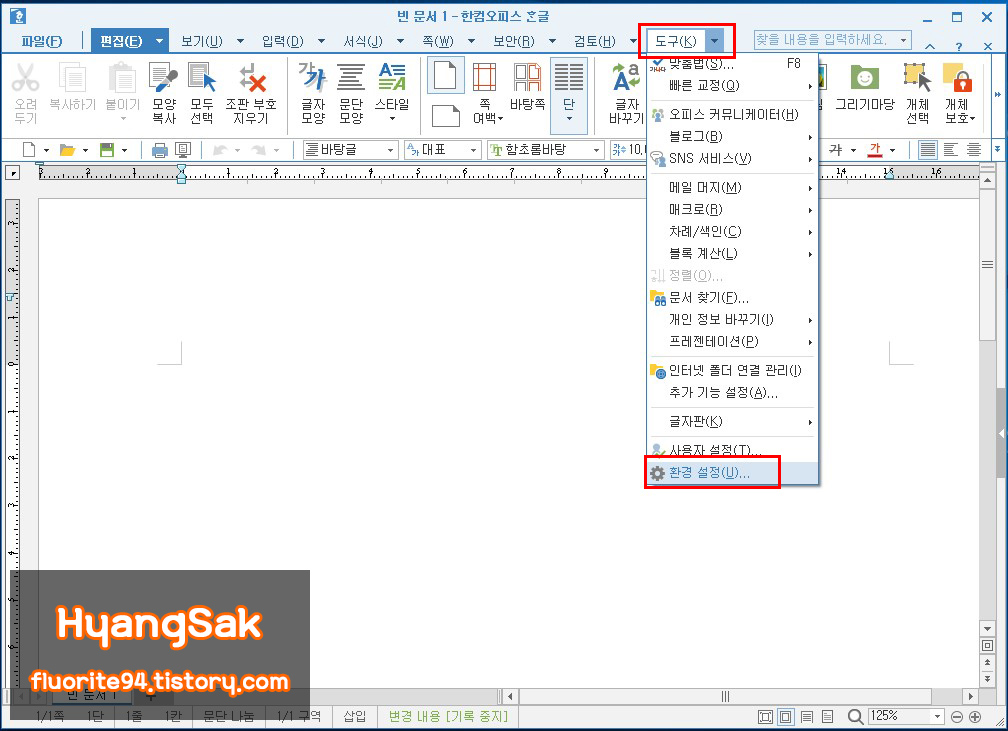Screen dimensions: 1008x731
Task: Select landscape page orientation icon
Action: click(x=446, y=116)
